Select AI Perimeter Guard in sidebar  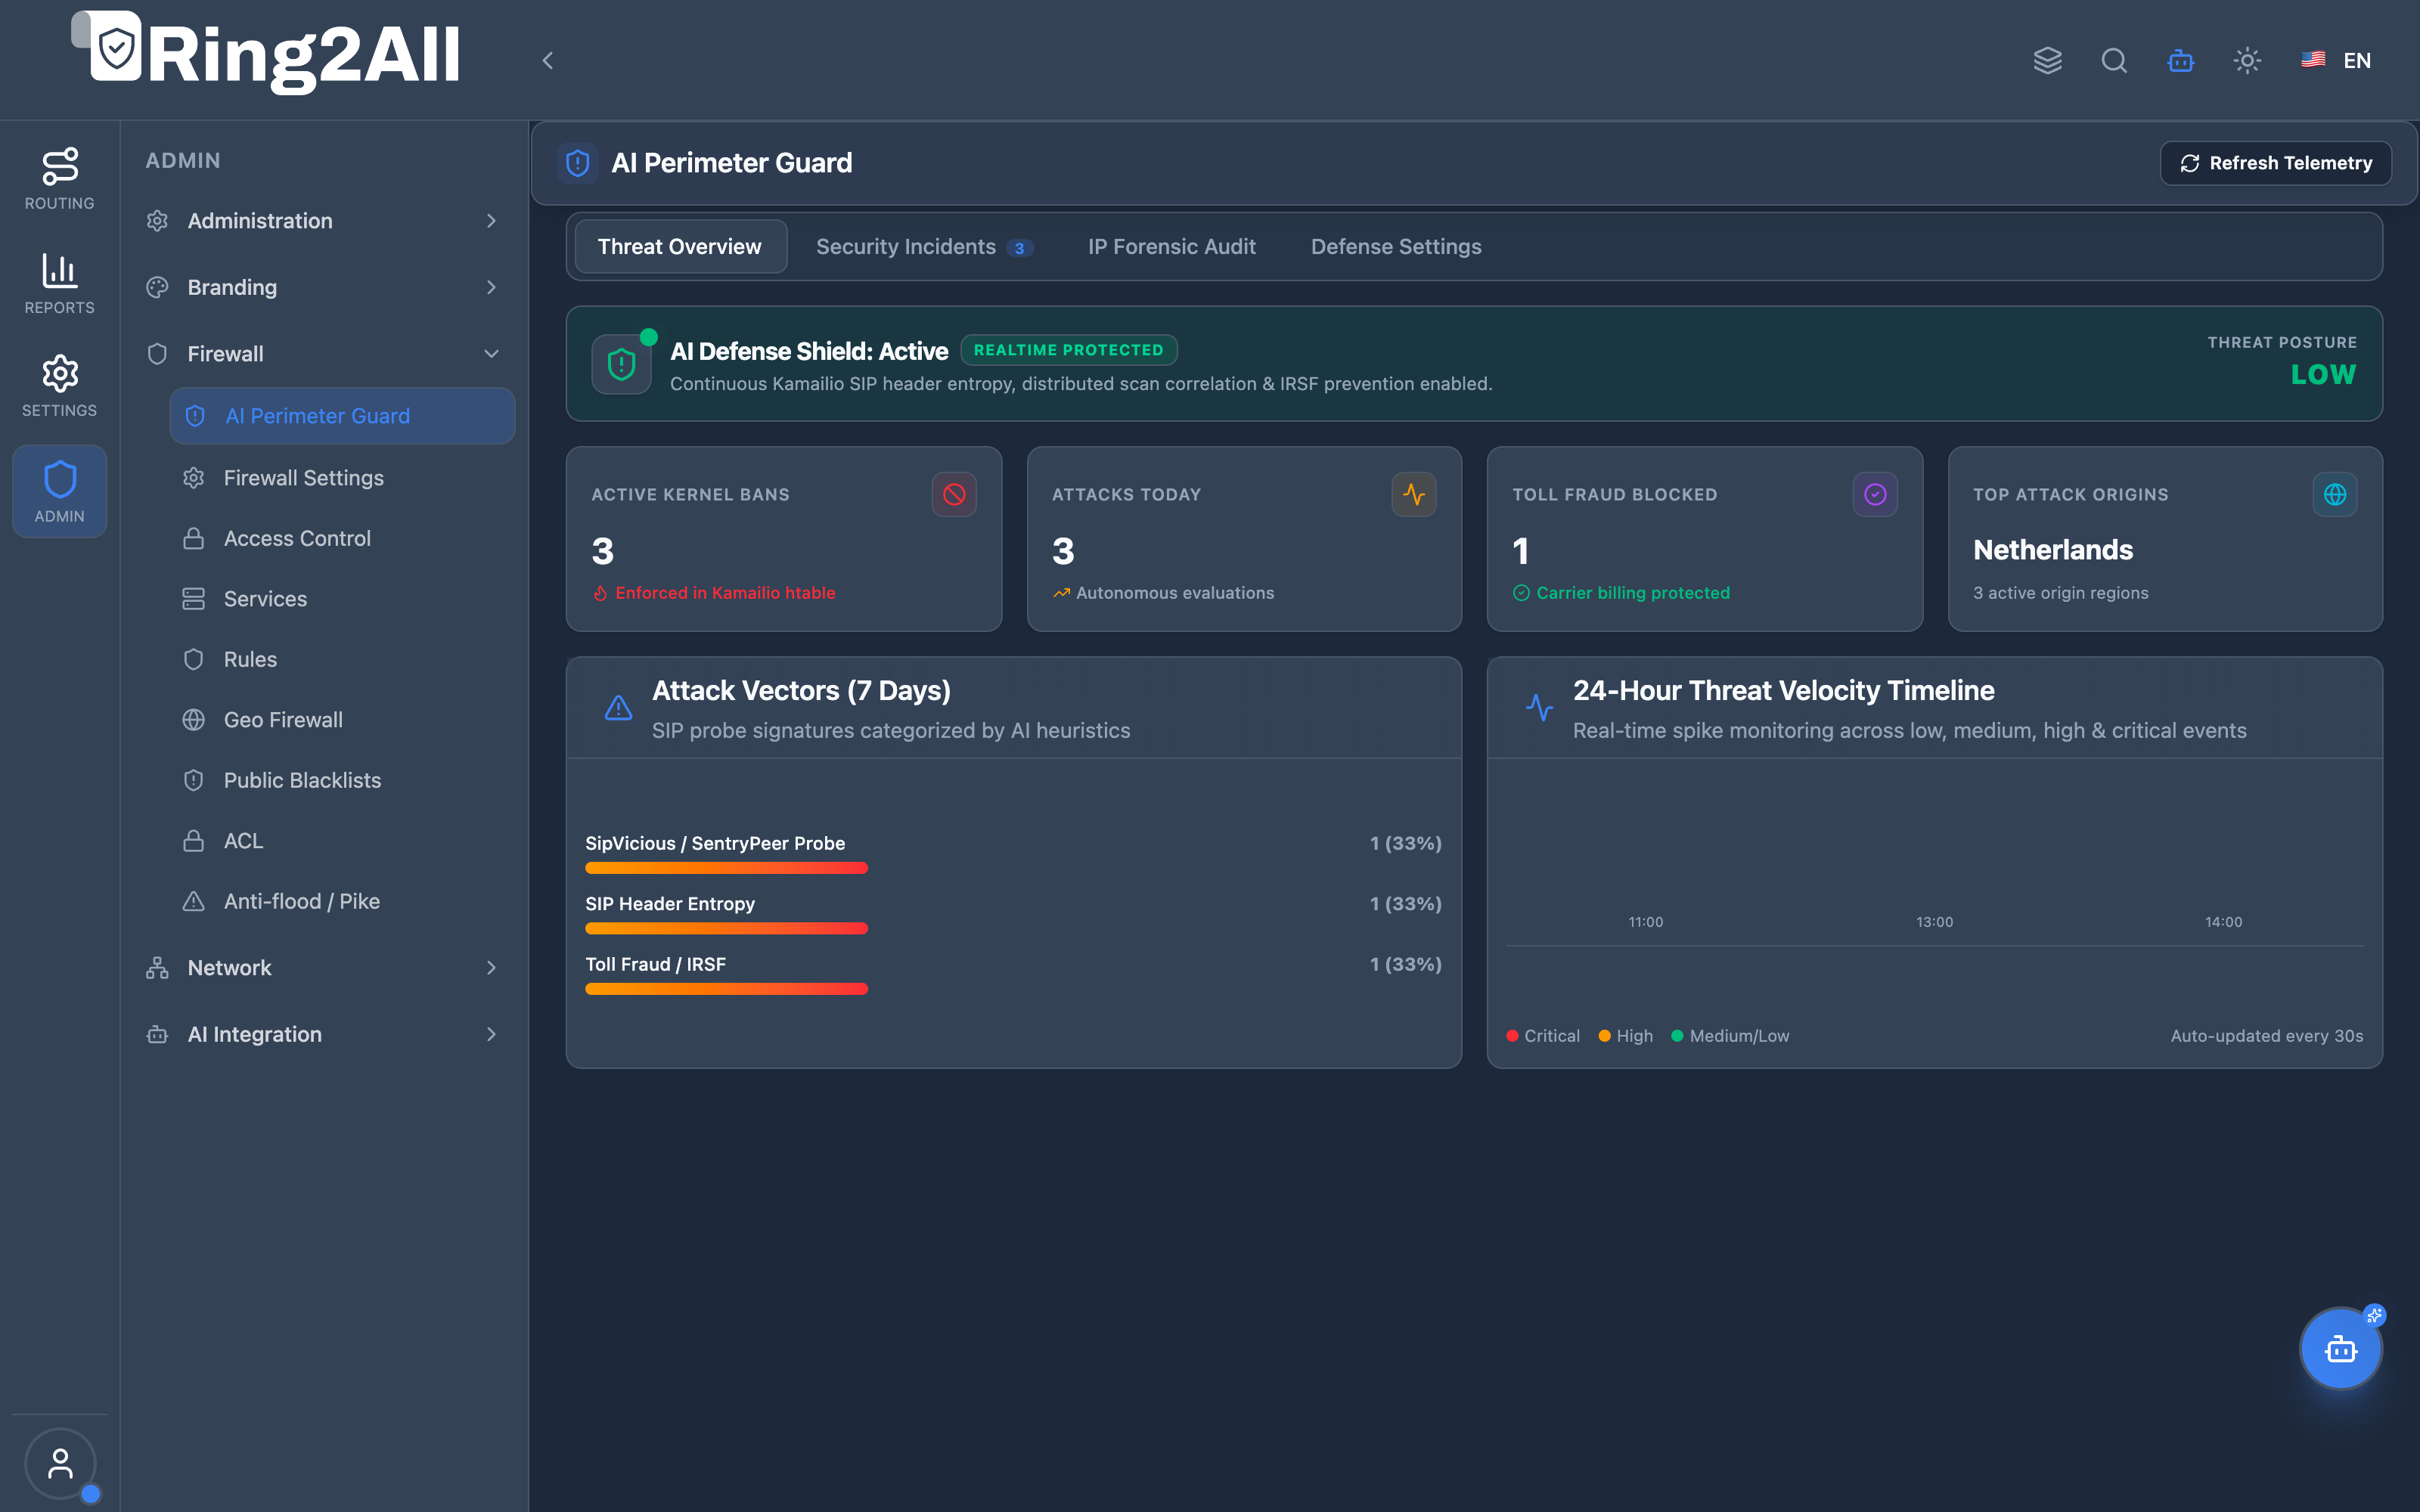click(342, 416)
